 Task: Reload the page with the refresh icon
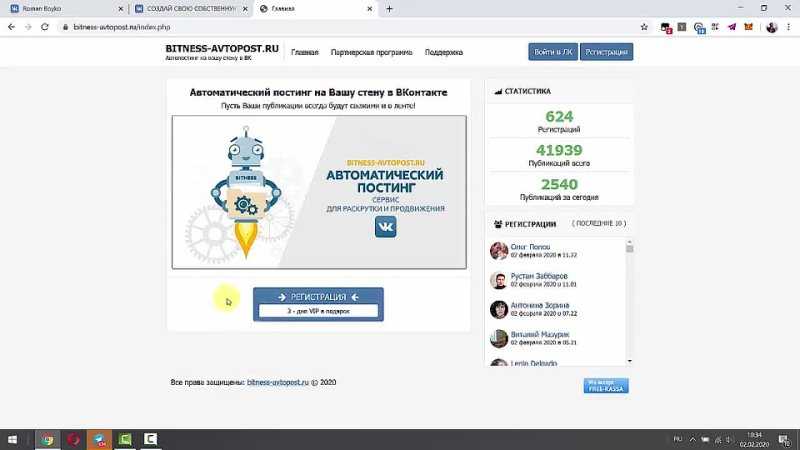[x=45, y=27]
